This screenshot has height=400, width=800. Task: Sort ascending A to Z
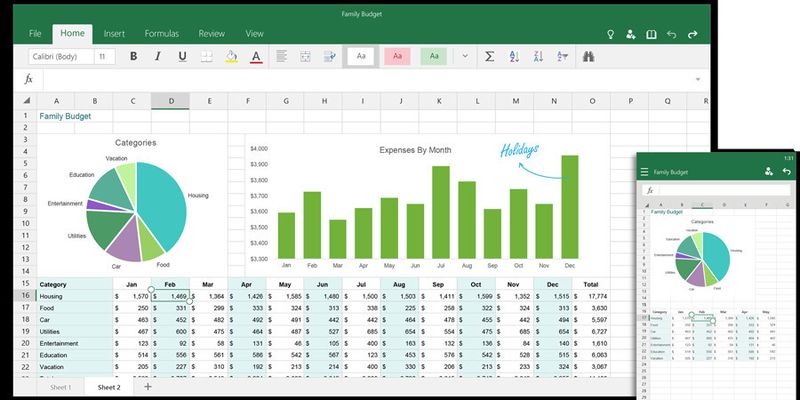click(x=514, y=57)
